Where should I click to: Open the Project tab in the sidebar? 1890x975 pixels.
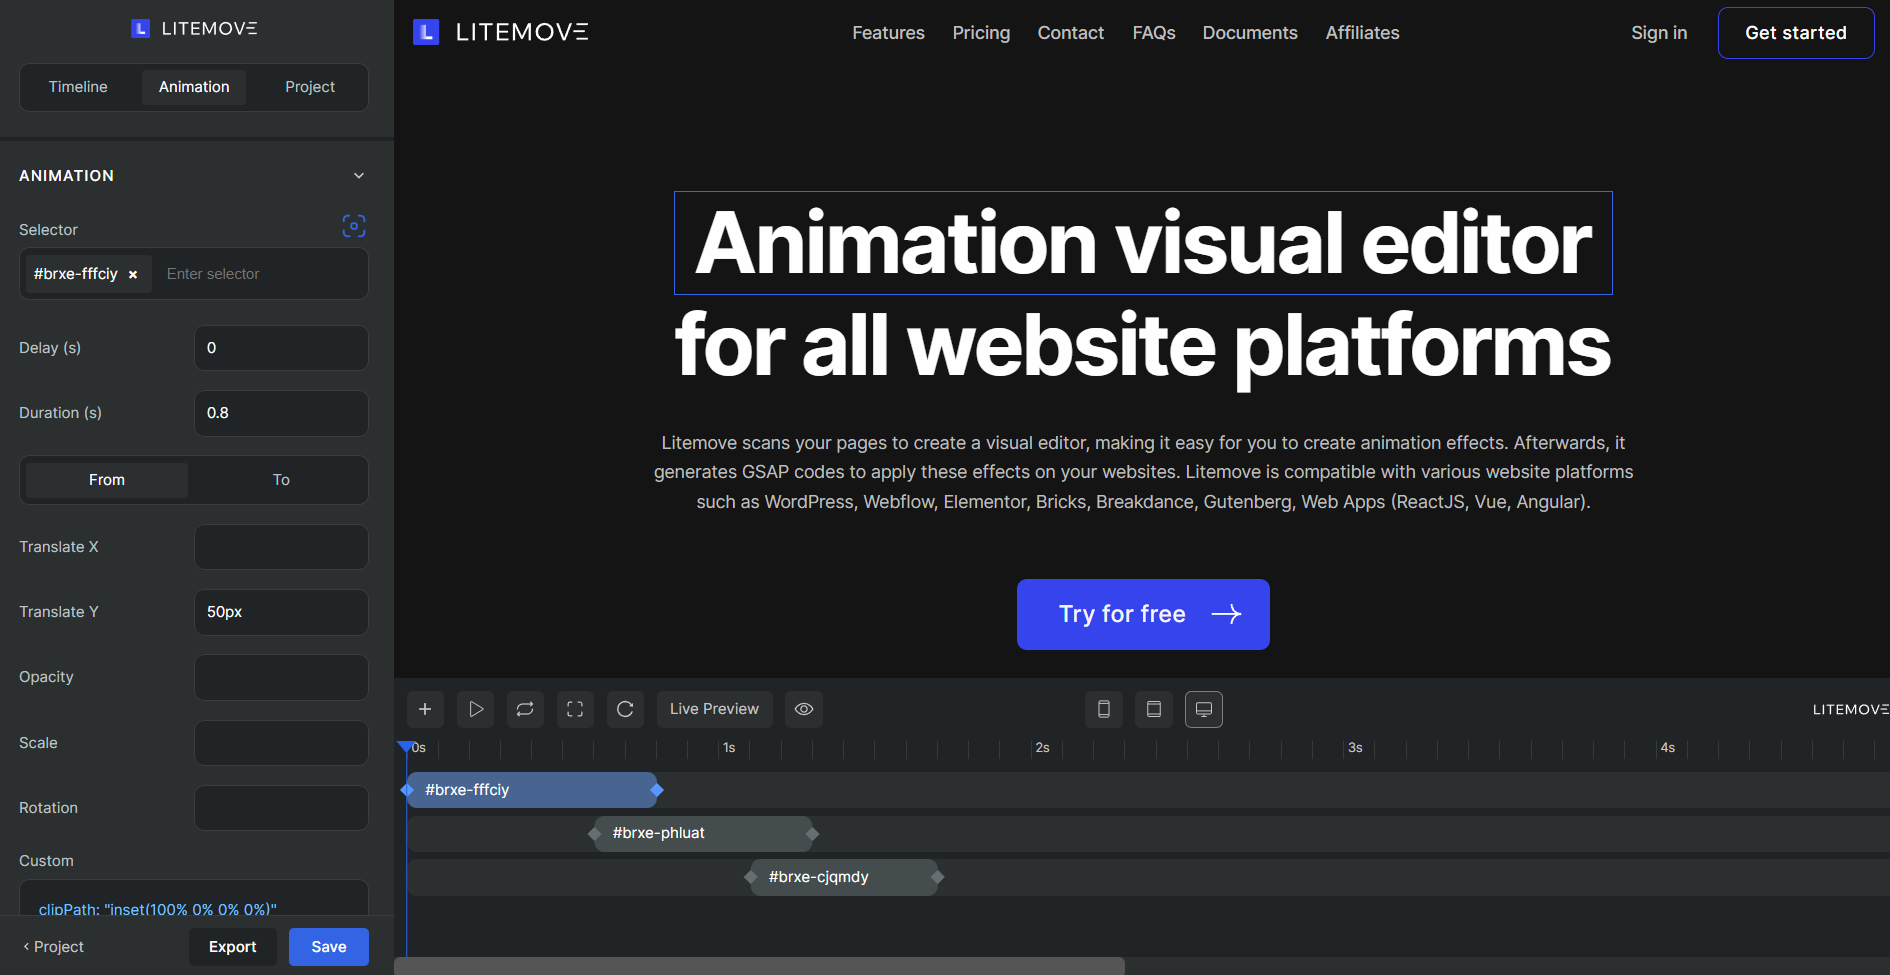pos(309,87)
